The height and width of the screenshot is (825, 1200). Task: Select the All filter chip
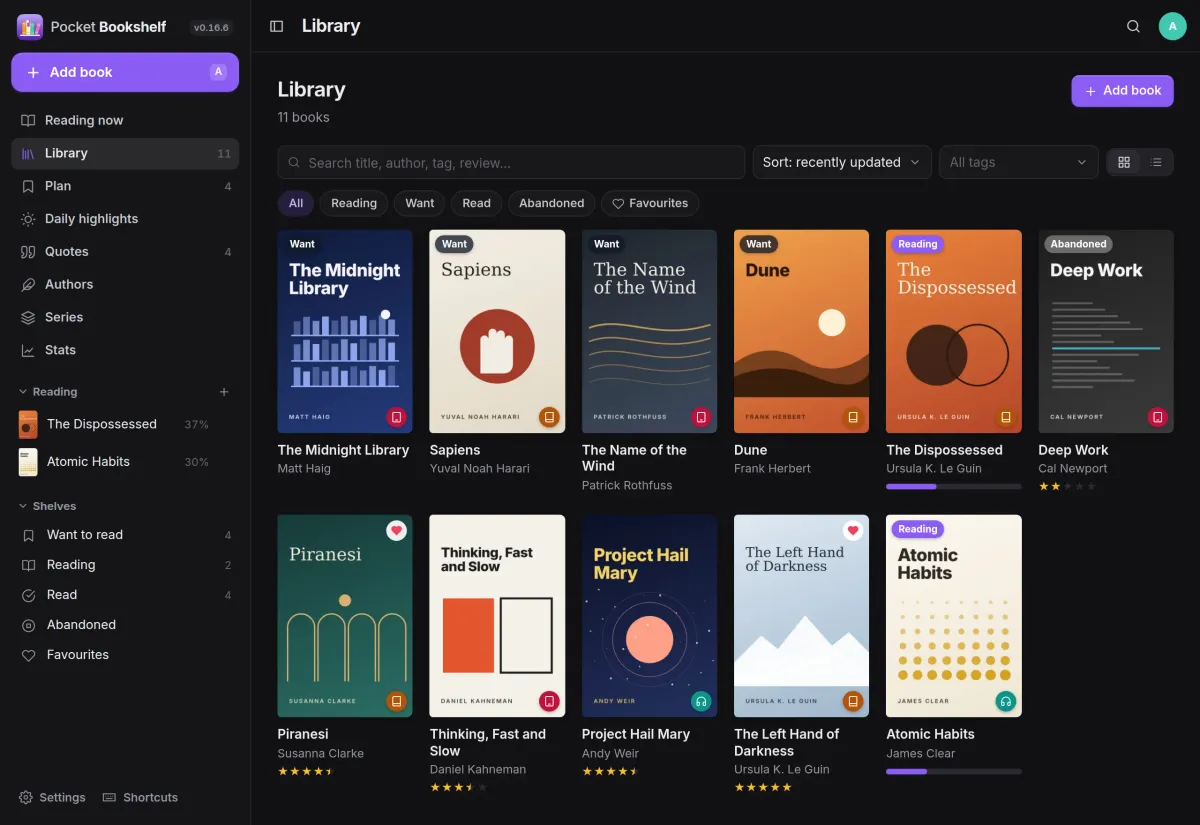(x=296, y=203)
